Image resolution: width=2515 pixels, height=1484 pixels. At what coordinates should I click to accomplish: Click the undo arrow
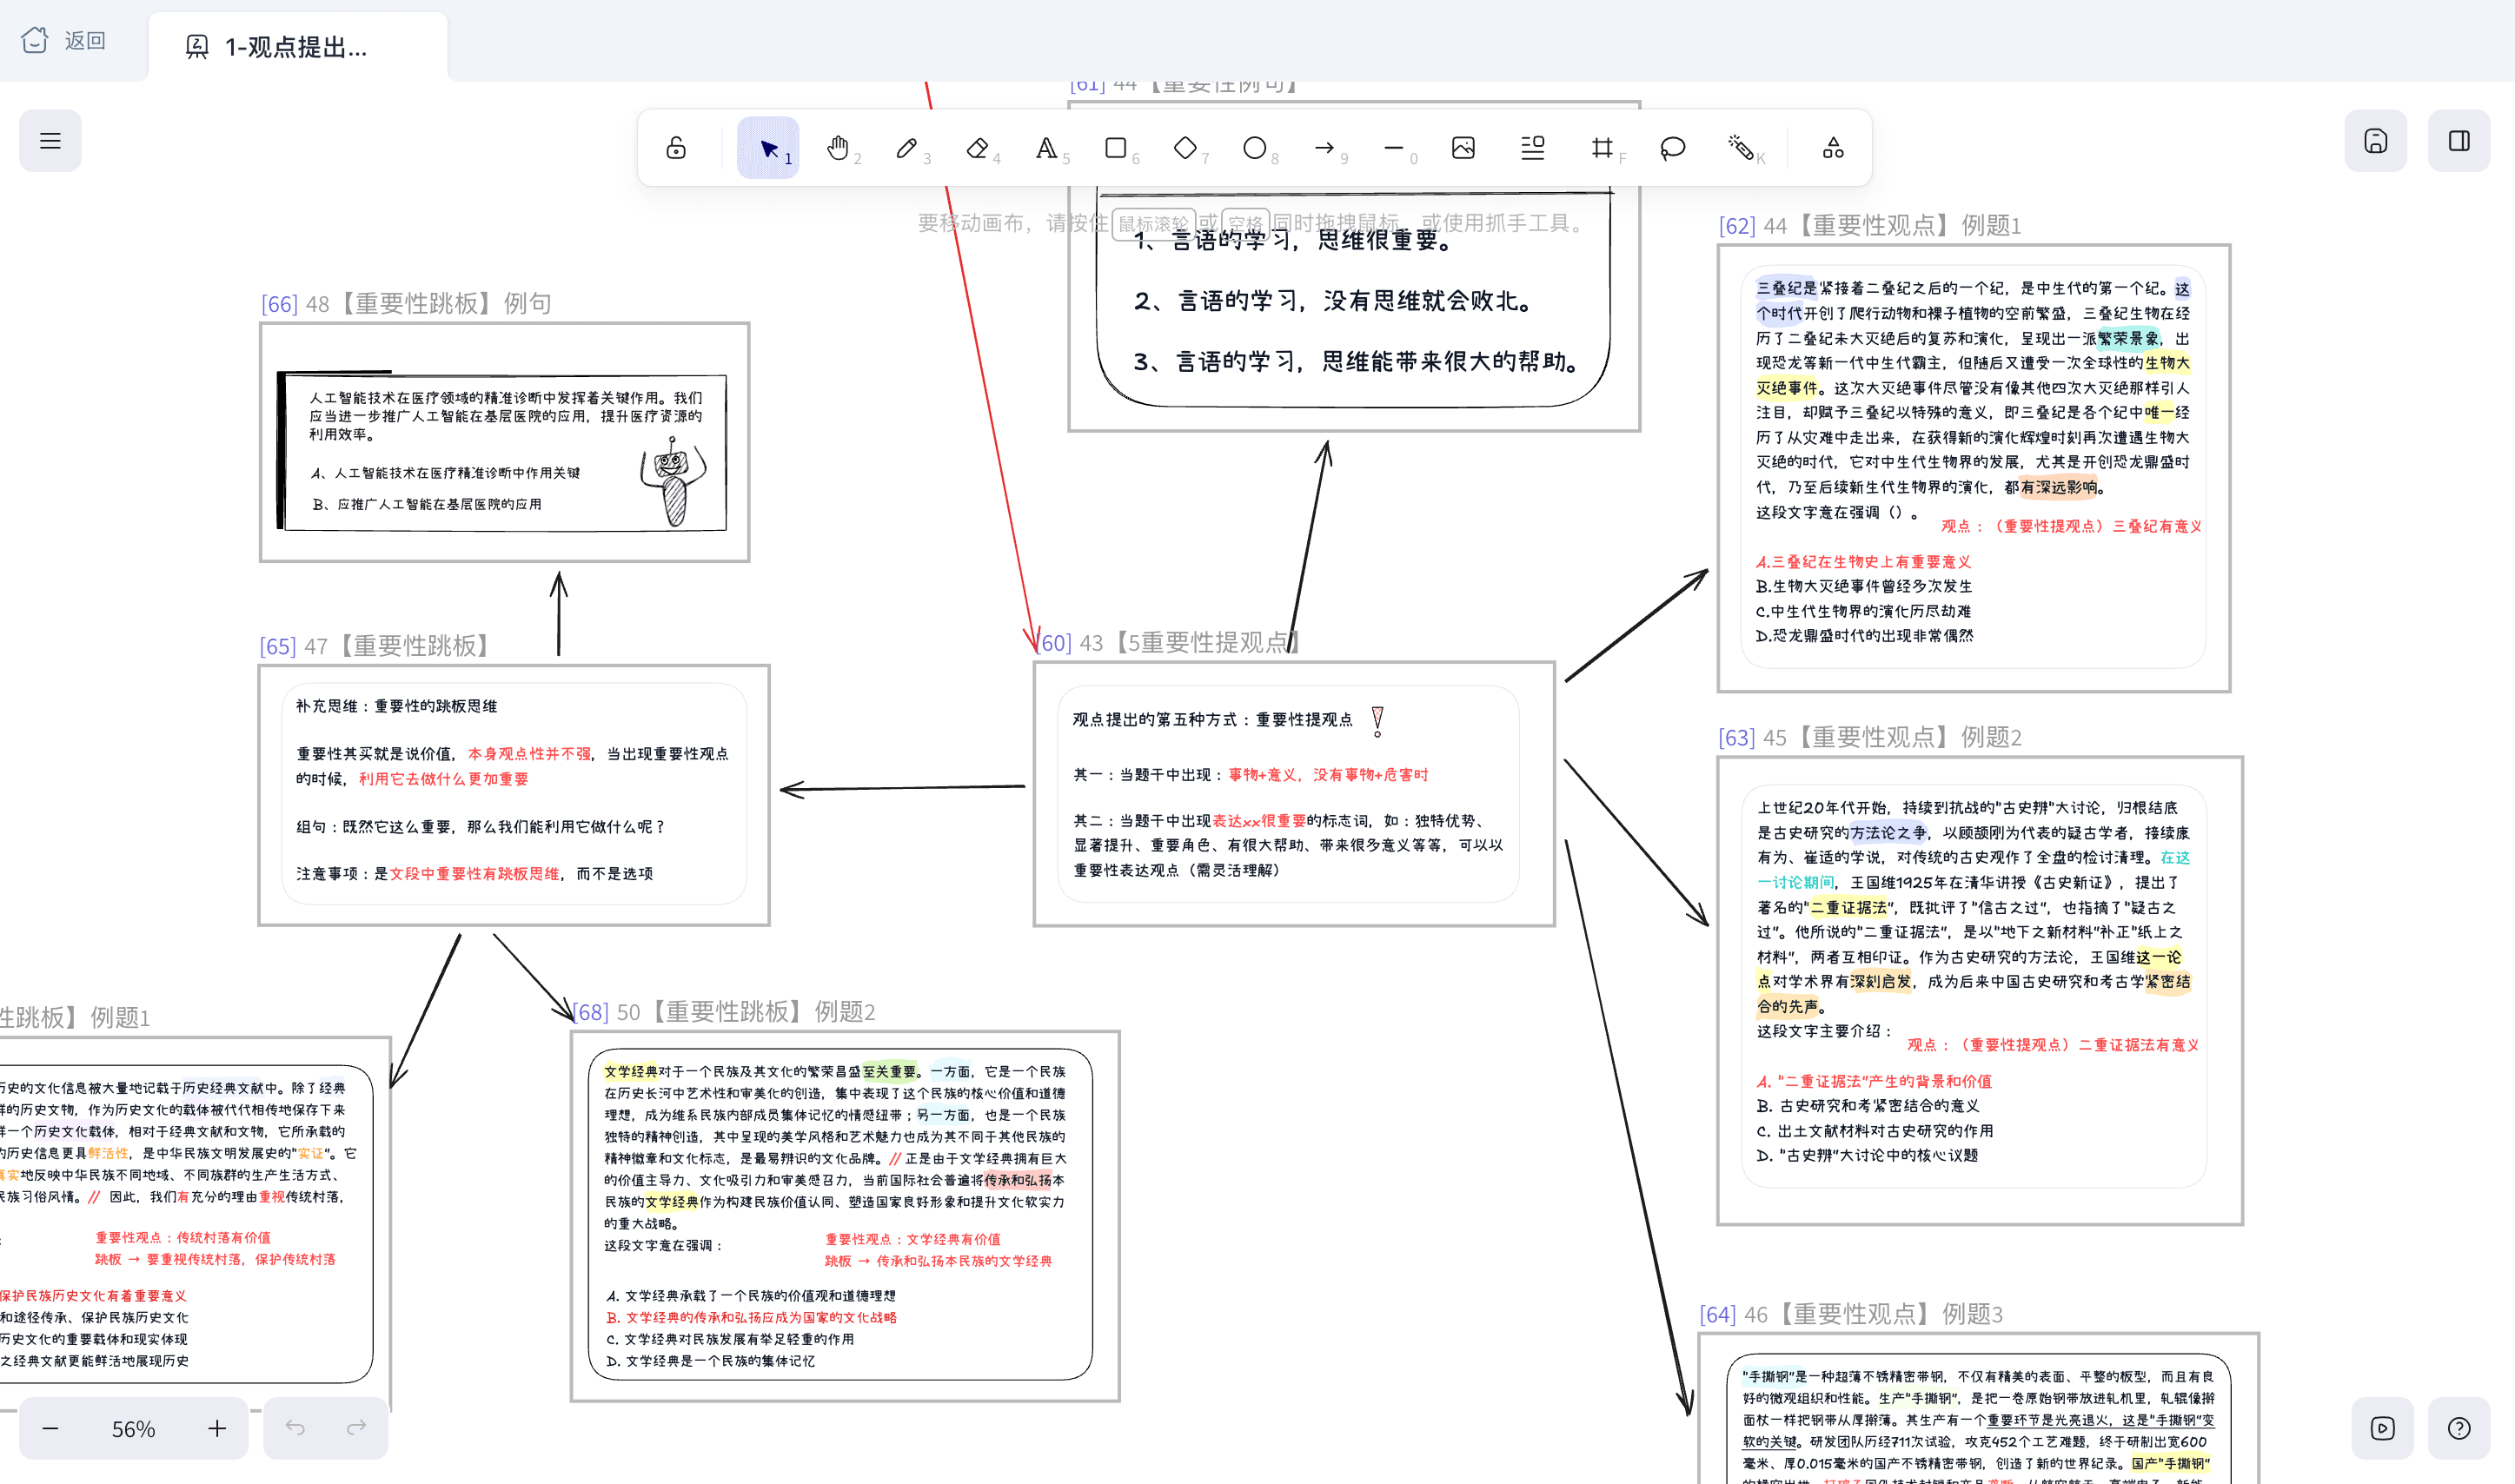[295, 1428]
